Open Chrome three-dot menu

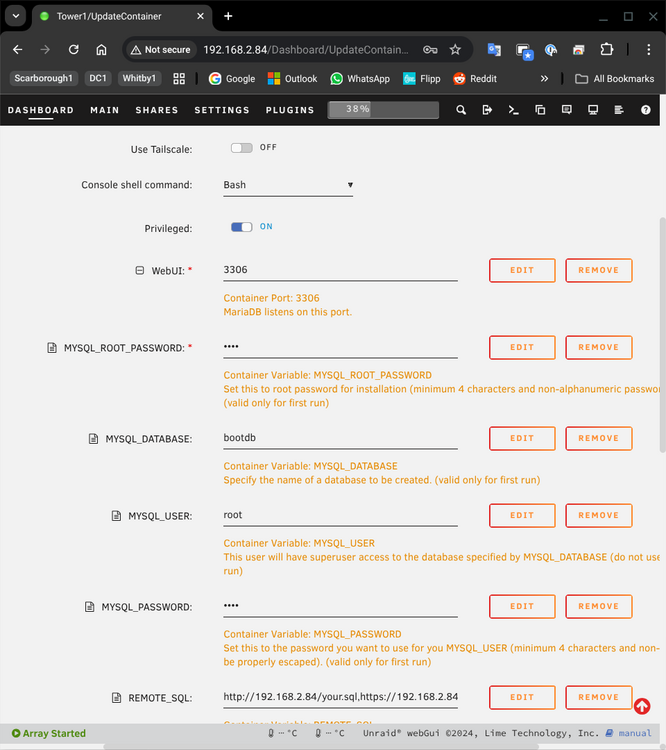click(x=648, y=49)
